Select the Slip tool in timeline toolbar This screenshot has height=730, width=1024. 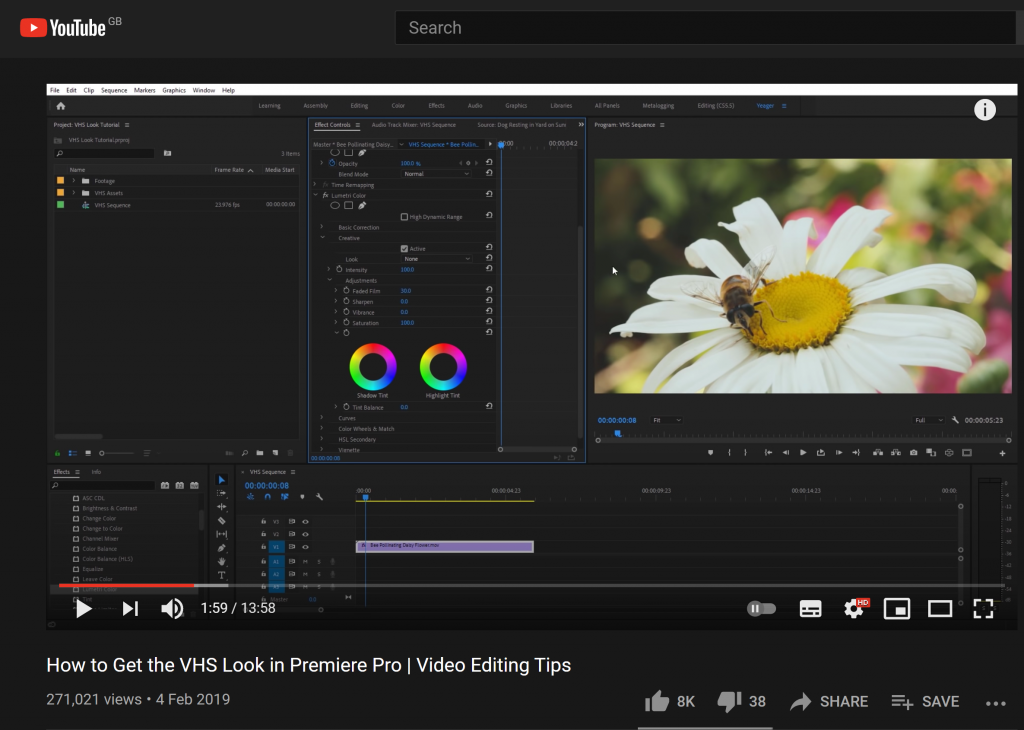[221, 534]
